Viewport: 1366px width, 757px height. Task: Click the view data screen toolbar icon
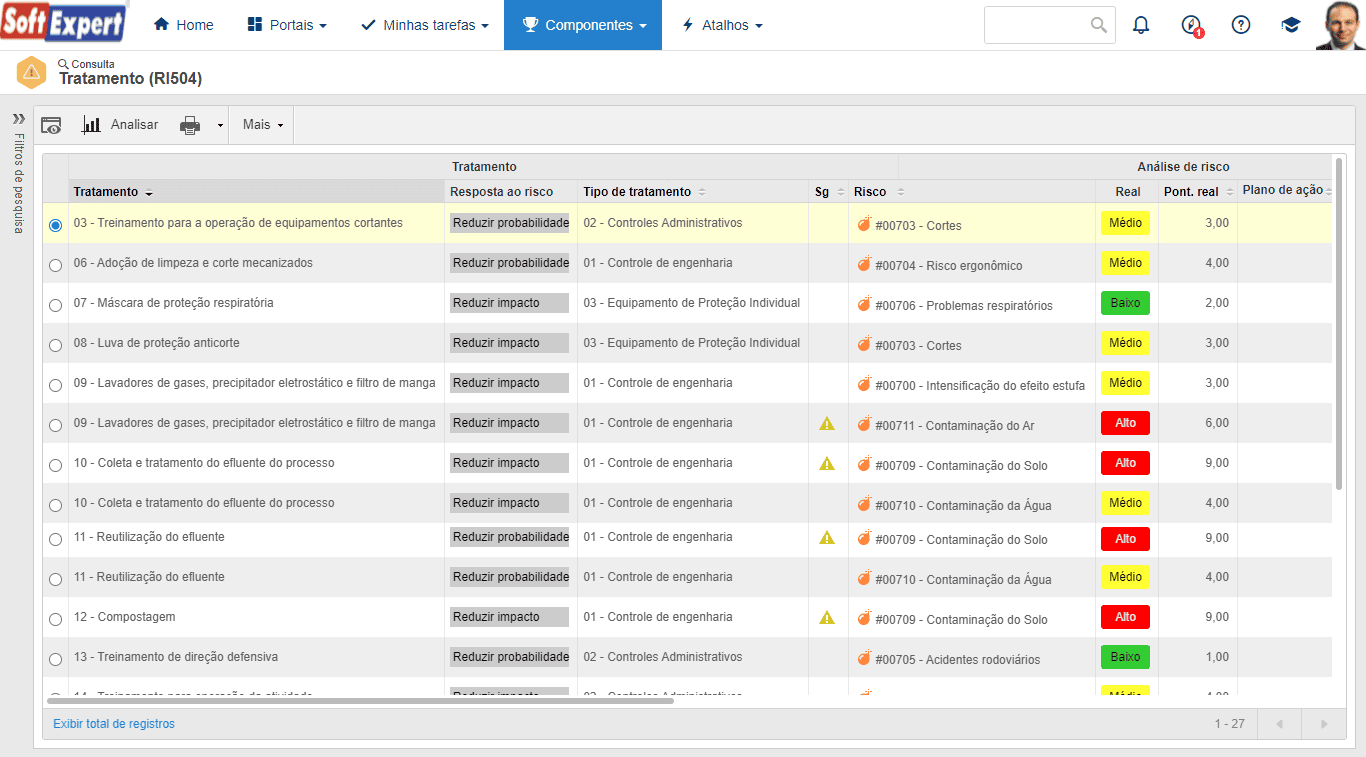click(51, 125)
